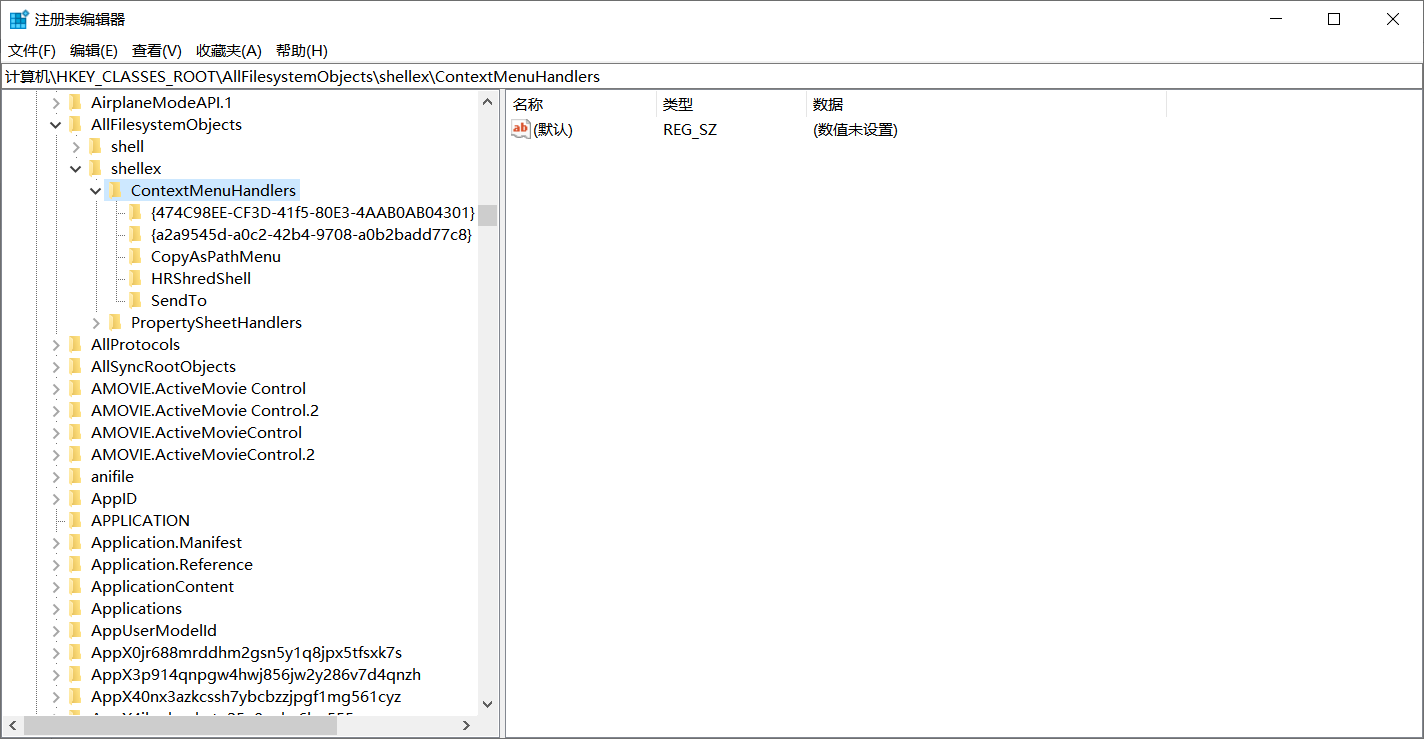Open the 查看(V) view menu
This screenshot has height=739, width=1424.
pos(156,51)
